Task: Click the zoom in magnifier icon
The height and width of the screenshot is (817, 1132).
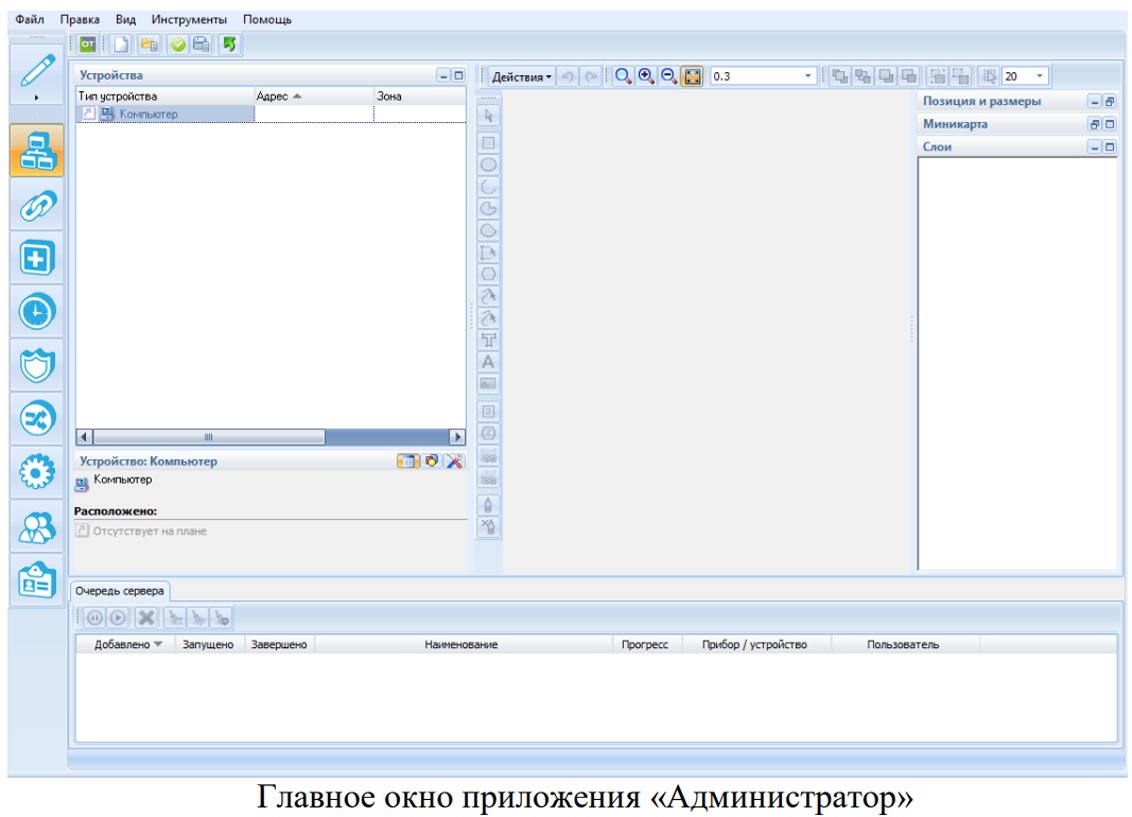Action: click(x=646, y=77)
